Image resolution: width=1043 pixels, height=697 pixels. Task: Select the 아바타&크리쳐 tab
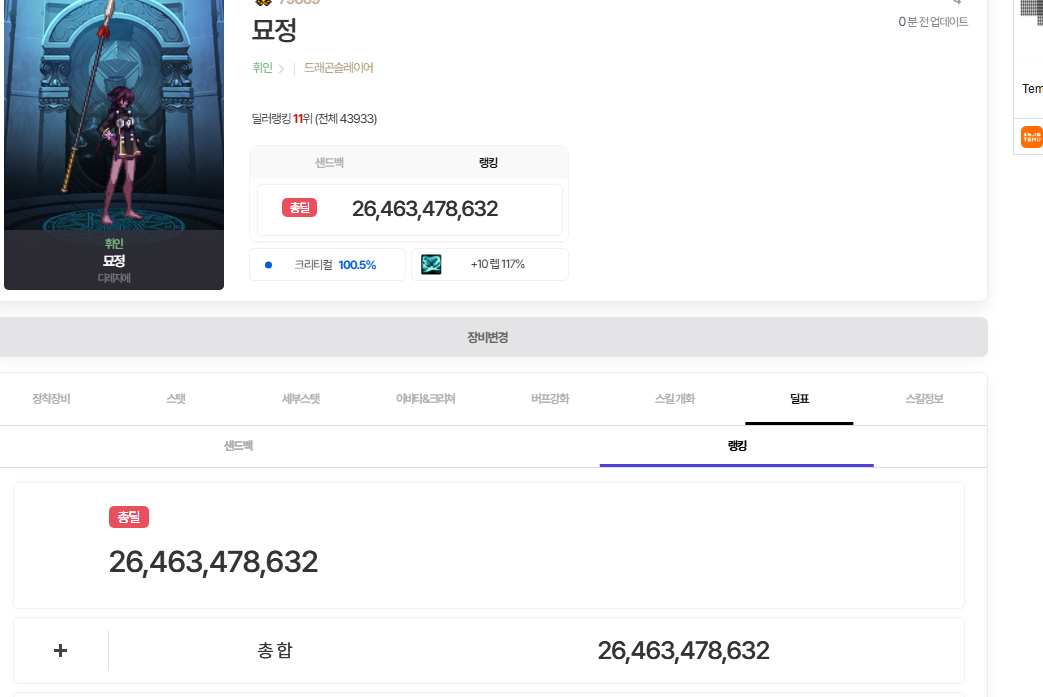(426, 399)
